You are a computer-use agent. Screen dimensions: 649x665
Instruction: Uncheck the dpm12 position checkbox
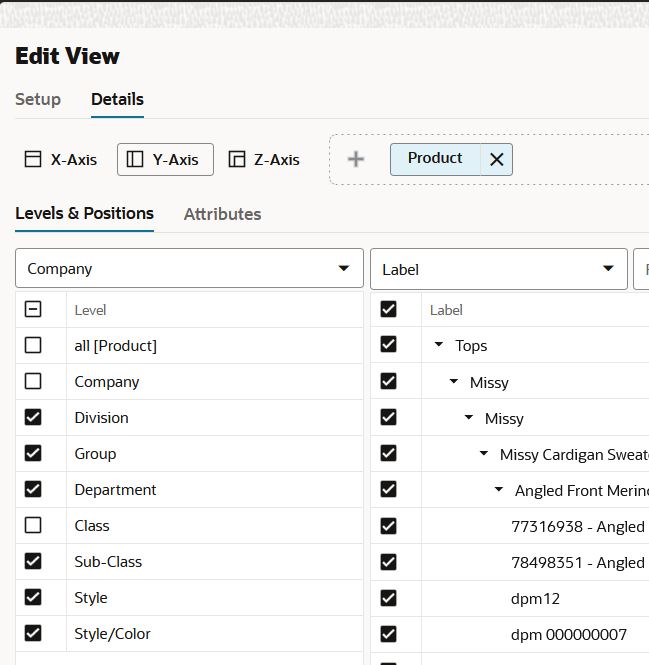389,598
